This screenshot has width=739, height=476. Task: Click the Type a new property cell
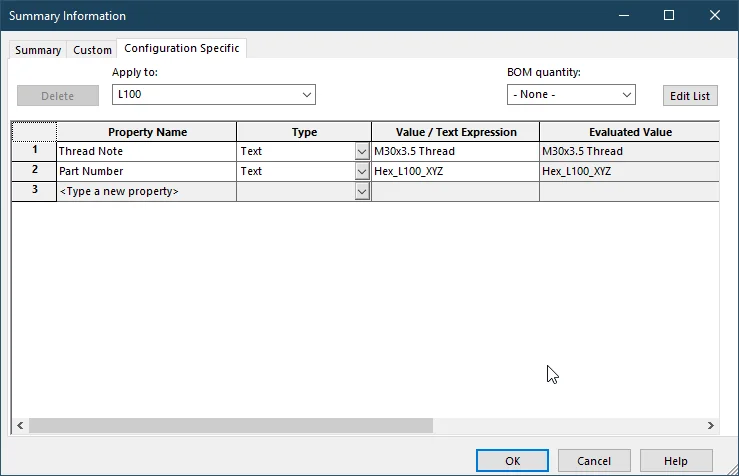(x=146, y=191)
